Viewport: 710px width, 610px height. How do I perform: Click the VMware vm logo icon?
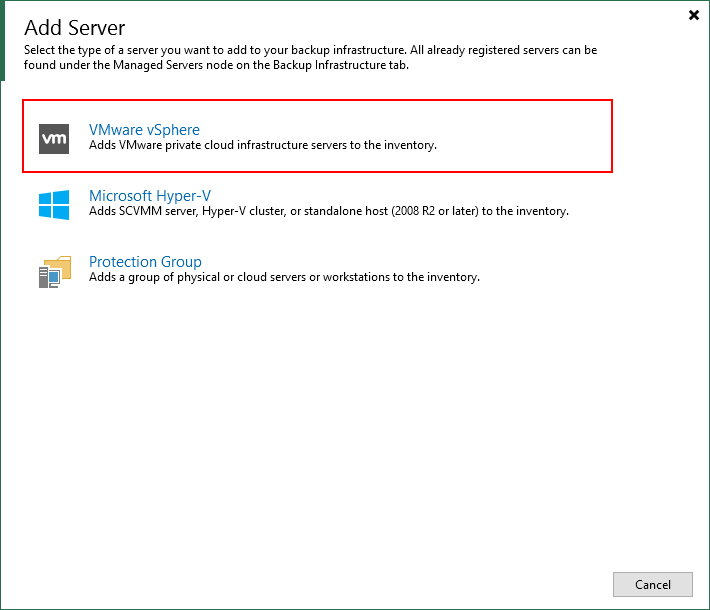(x=54, y=139)
